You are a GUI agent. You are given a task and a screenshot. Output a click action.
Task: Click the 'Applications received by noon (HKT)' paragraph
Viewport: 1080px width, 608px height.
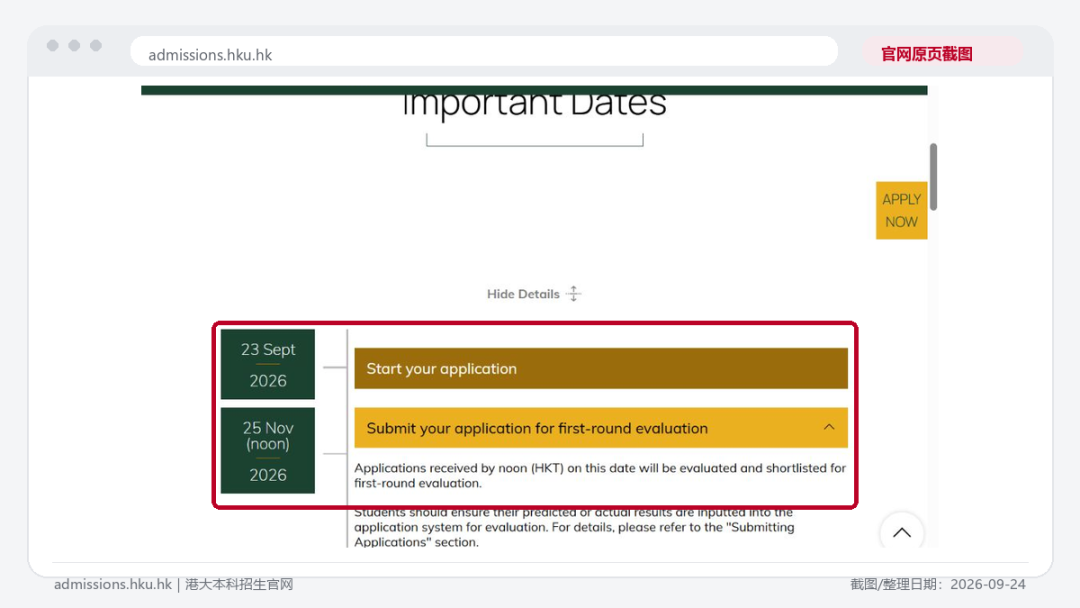[600, 475]
